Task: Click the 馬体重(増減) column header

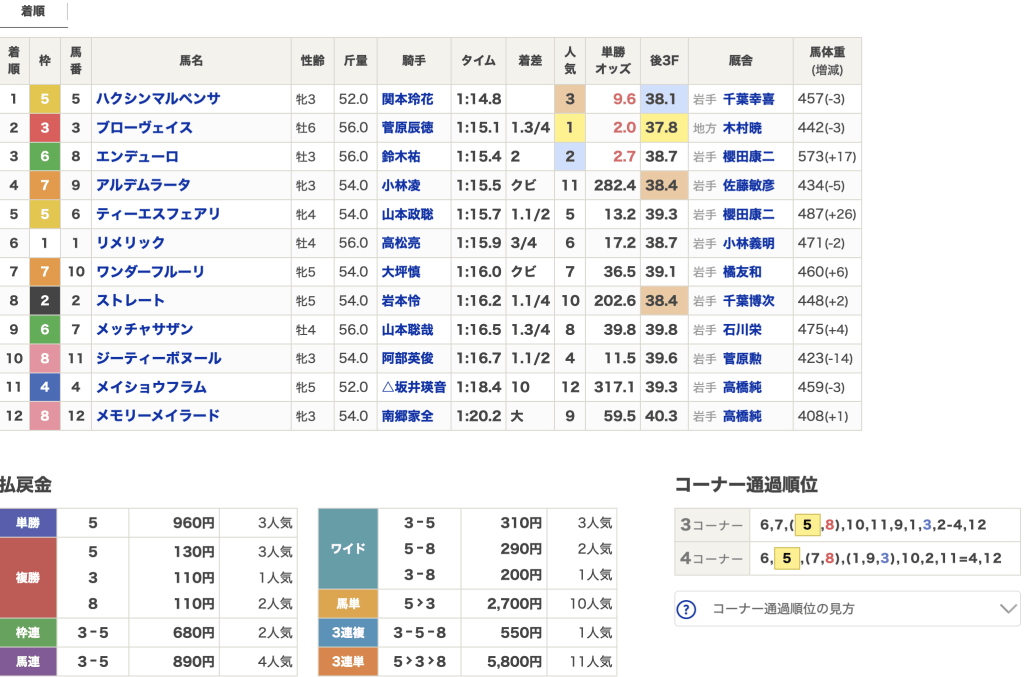Action: [827, 61]
